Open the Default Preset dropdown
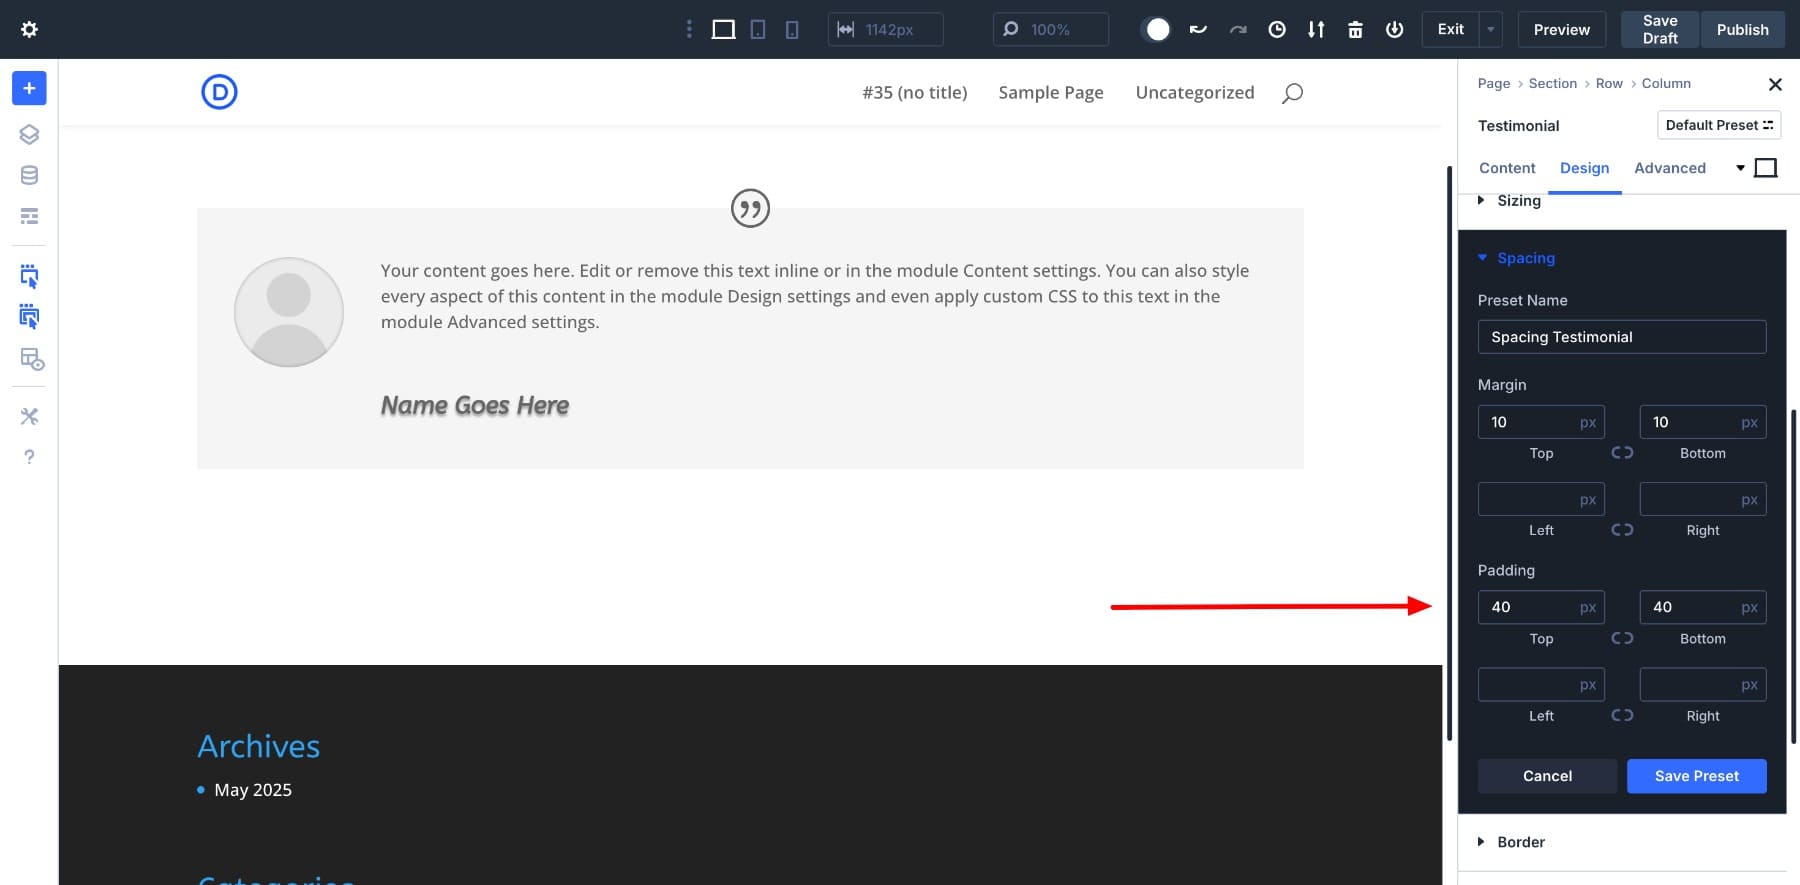 click(1718, 125)
